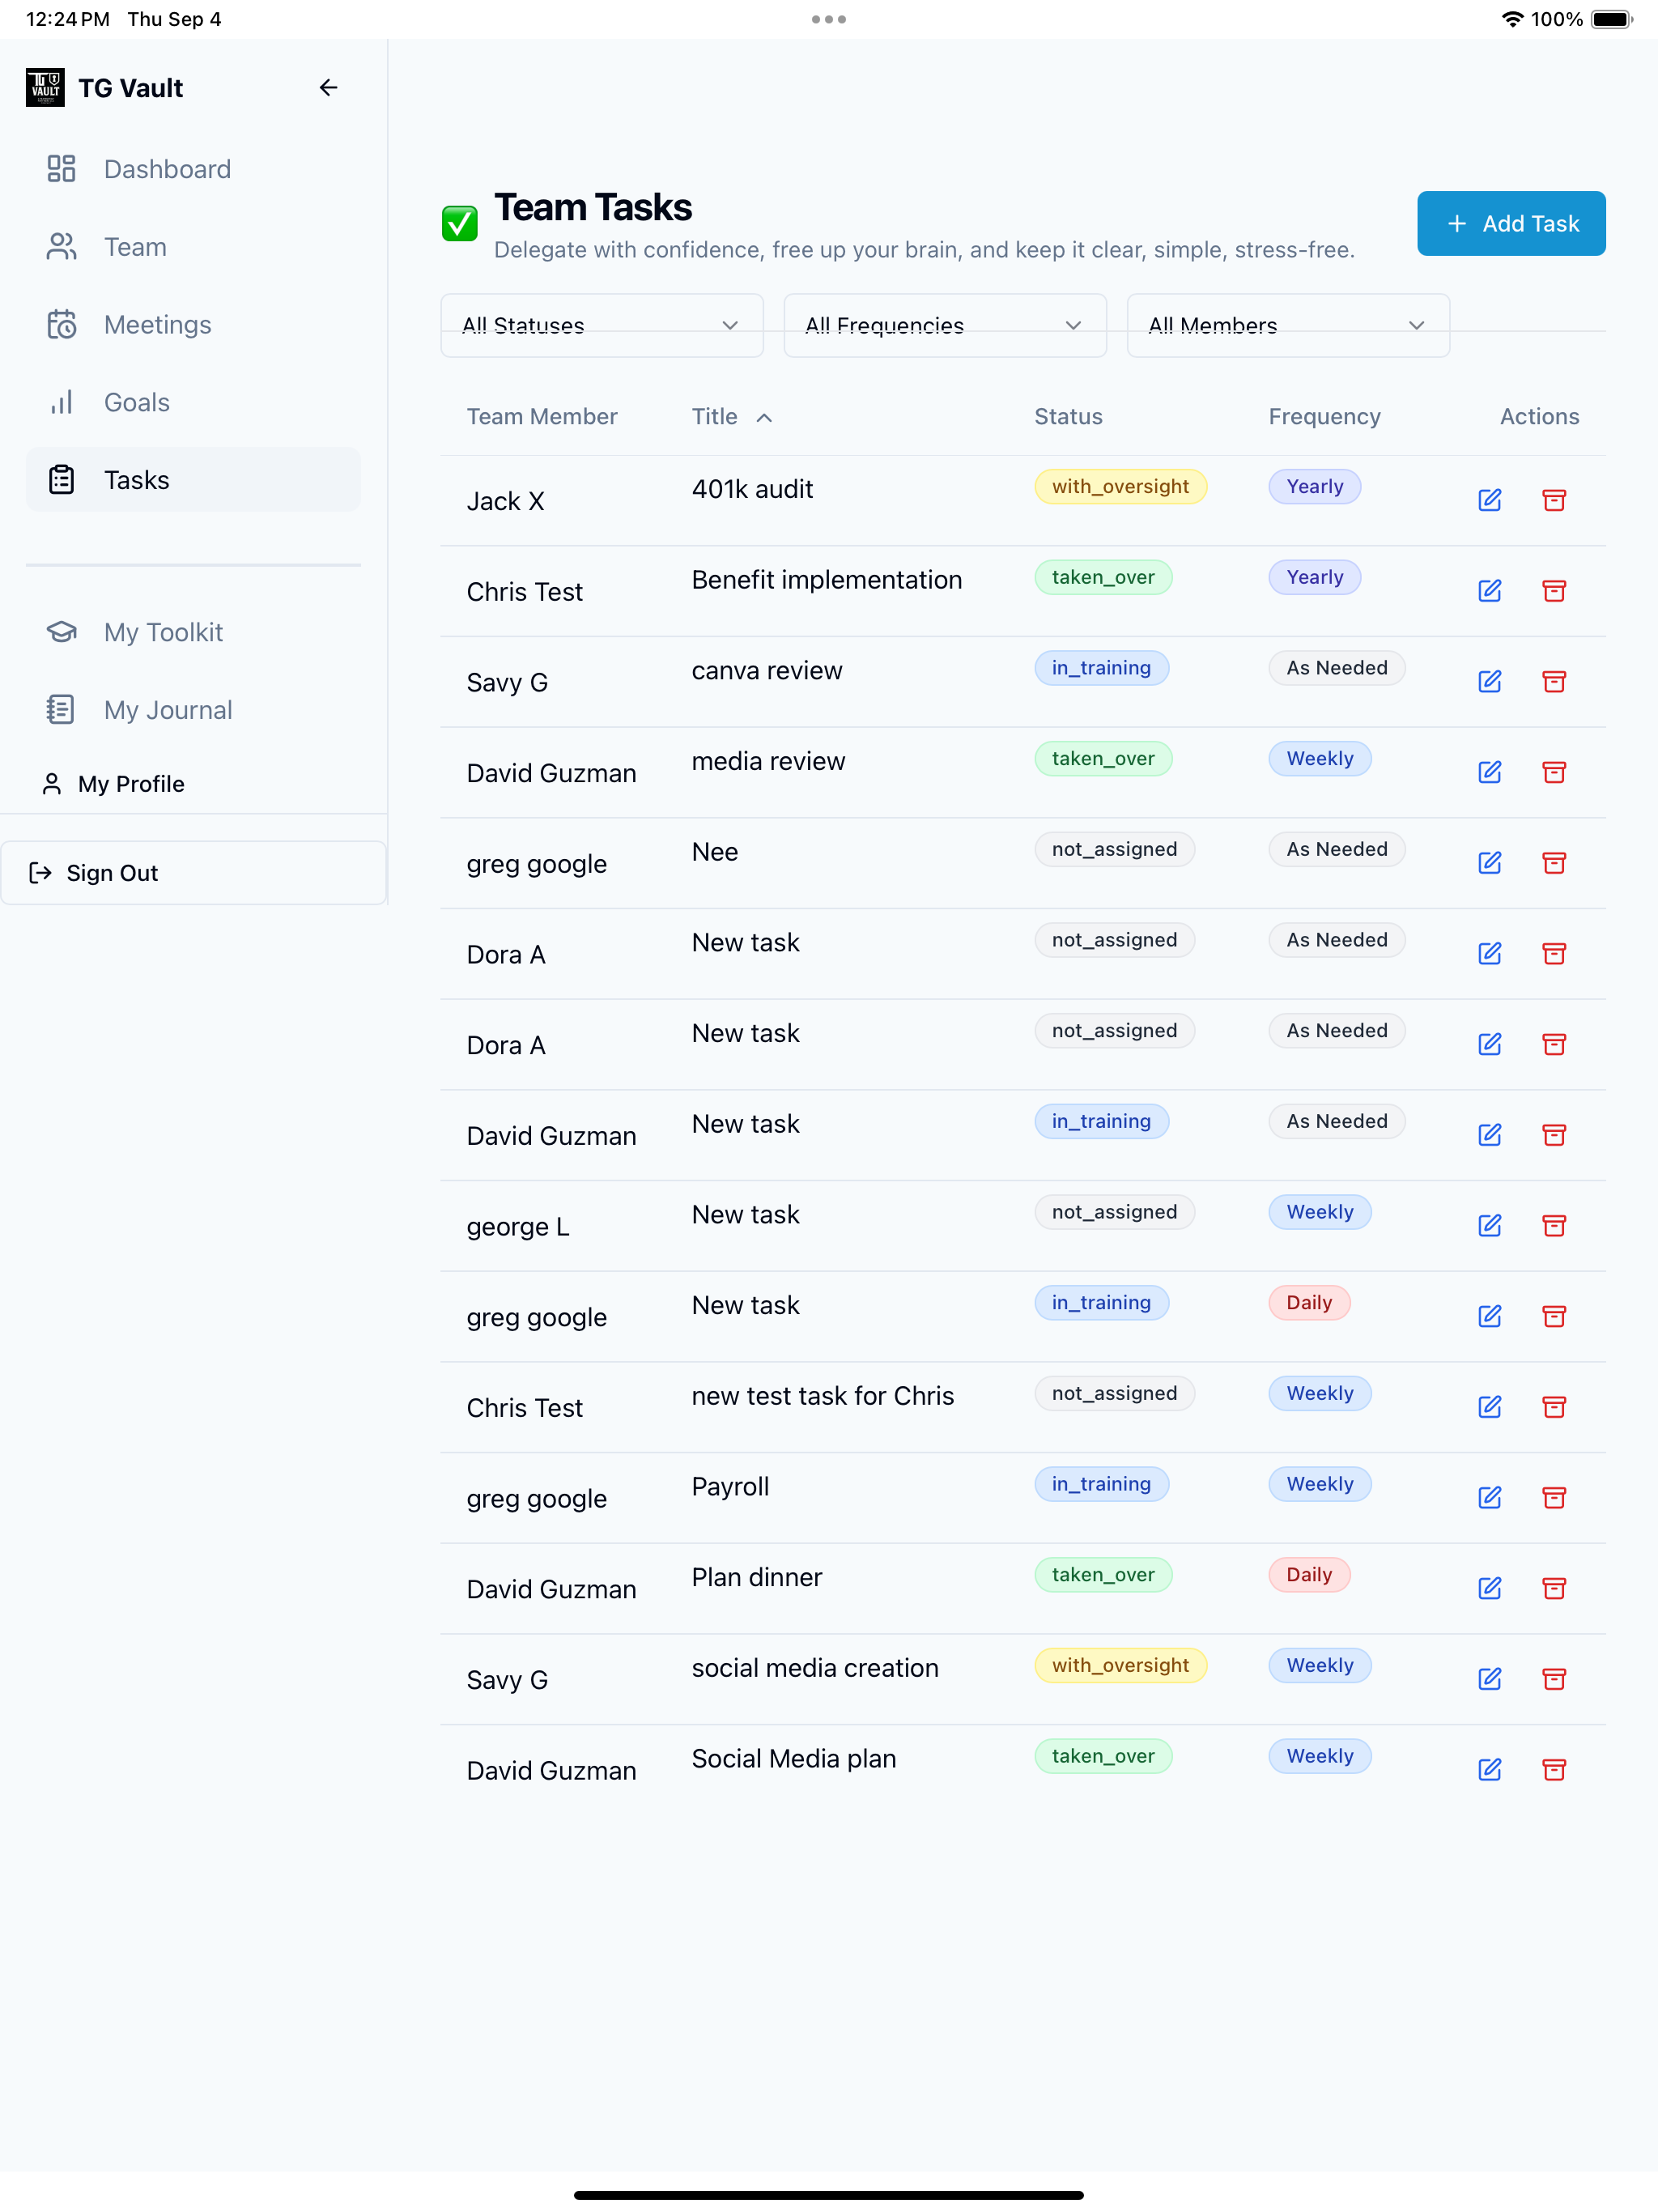Viewport: 1658px width, 2212px height.
Task: Archive the Benefit implementation task
Action: [x=1554, y=591]
